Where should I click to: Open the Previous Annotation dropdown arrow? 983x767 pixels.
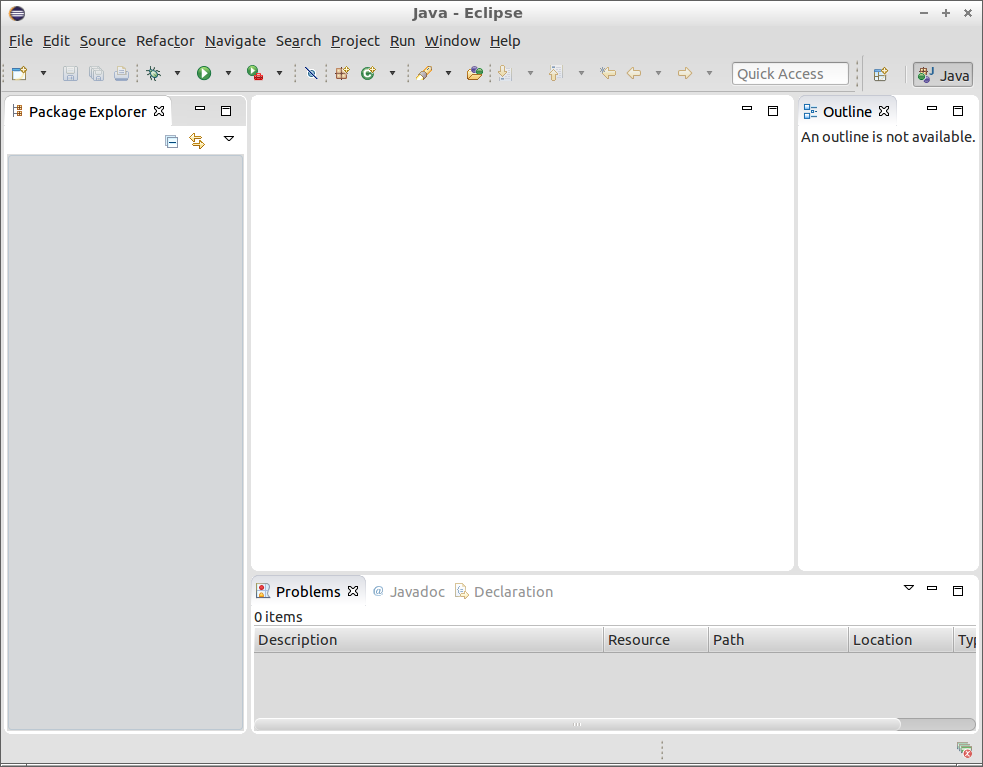coord(581,73)
